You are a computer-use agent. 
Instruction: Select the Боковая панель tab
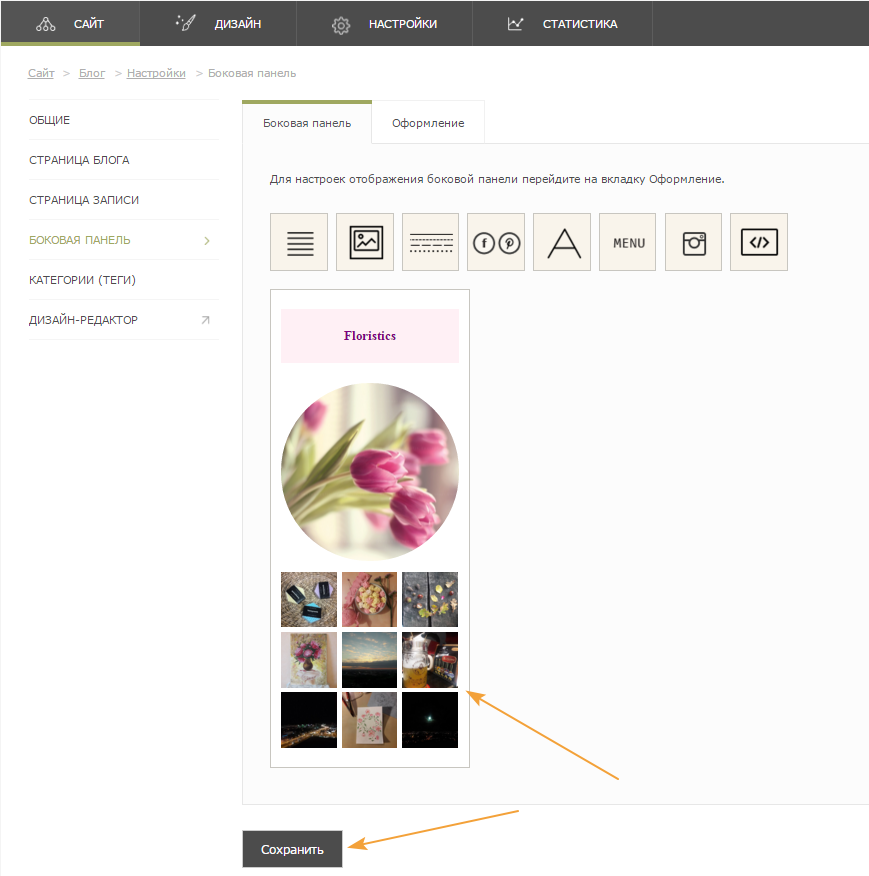pos(307,123)
